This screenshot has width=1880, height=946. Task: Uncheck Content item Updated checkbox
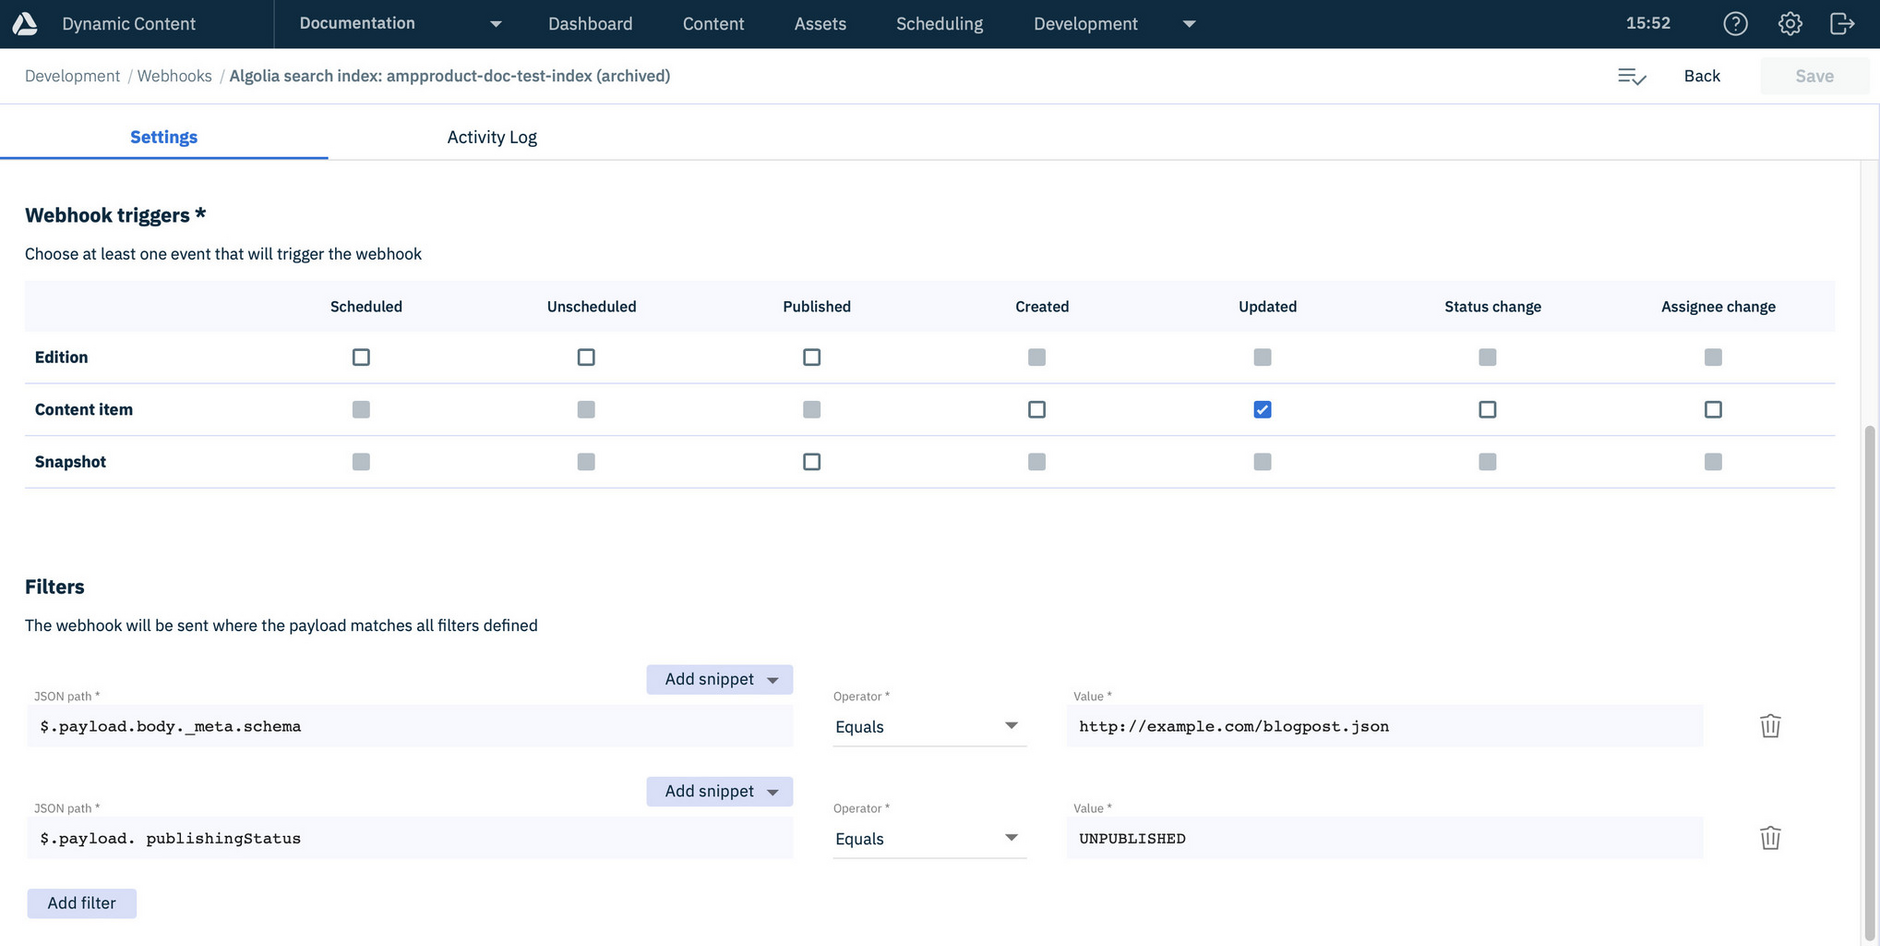point(1263,409)
